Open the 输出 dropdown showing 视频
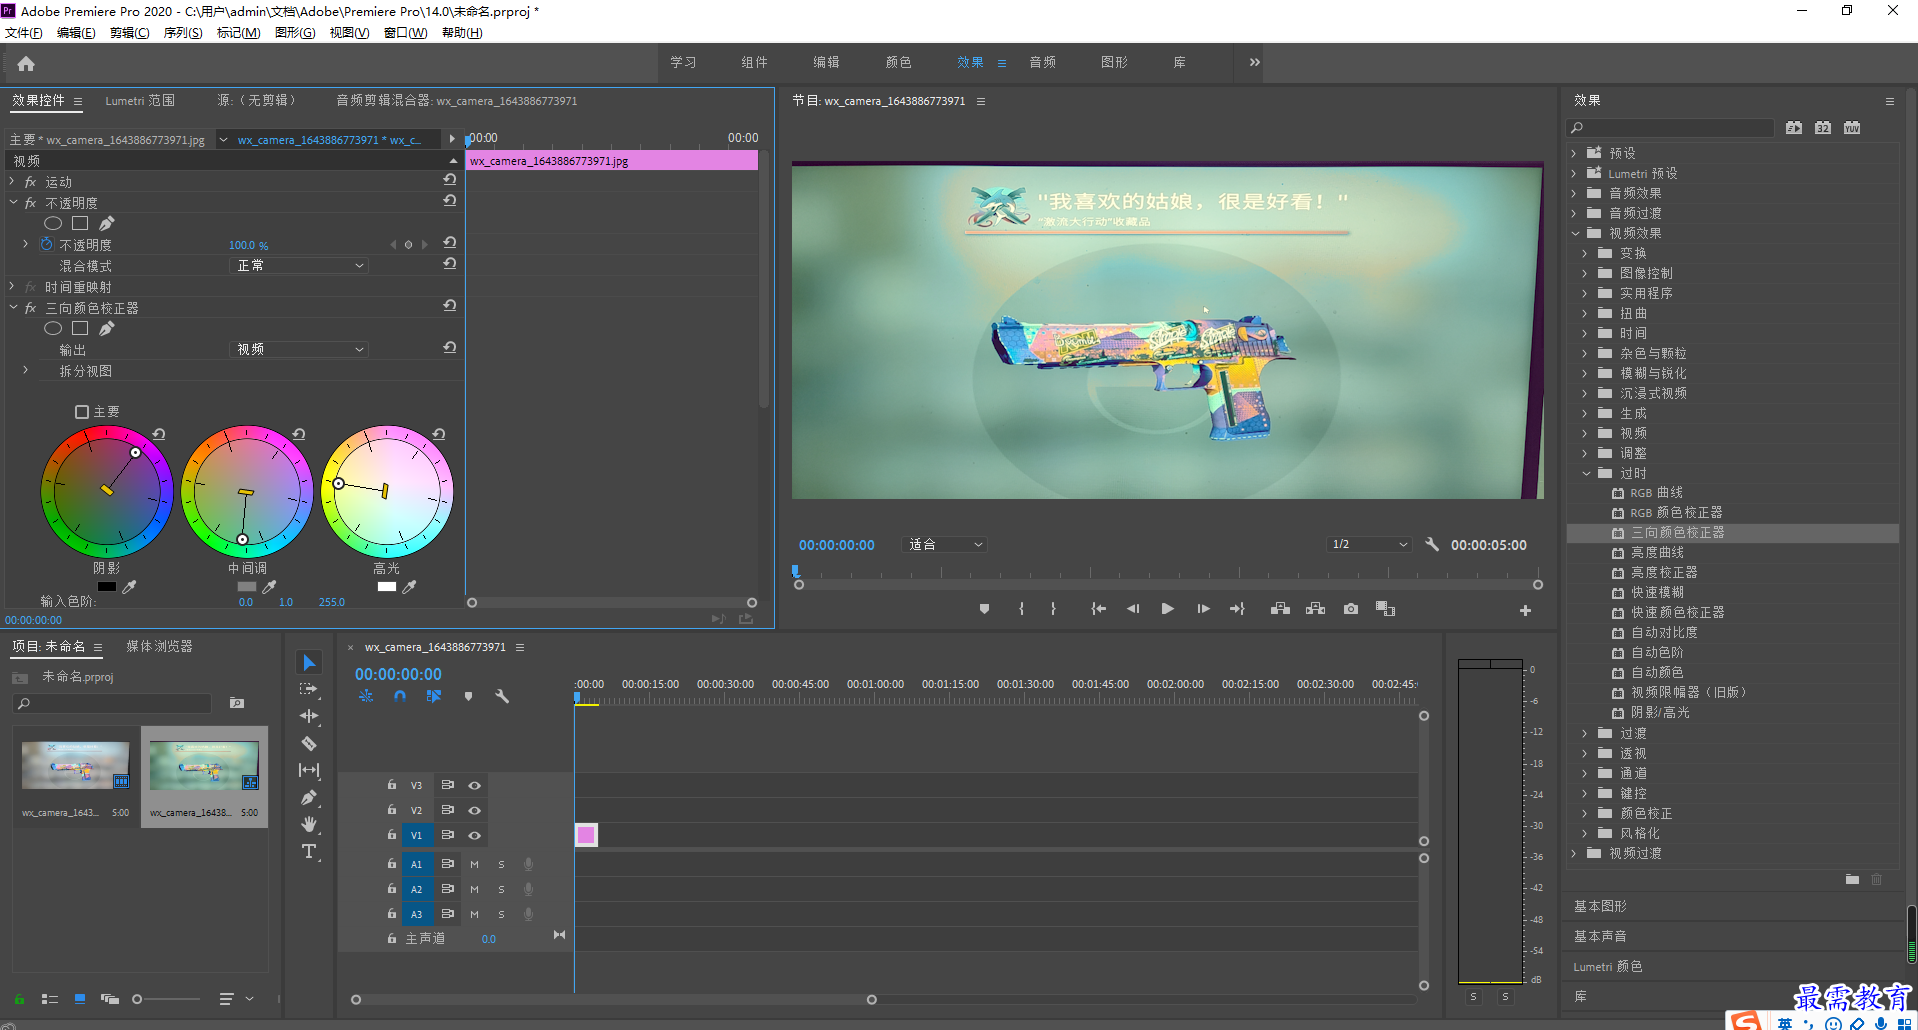The height and width of the screenshot is (1030, 1918). click(299, 350)
